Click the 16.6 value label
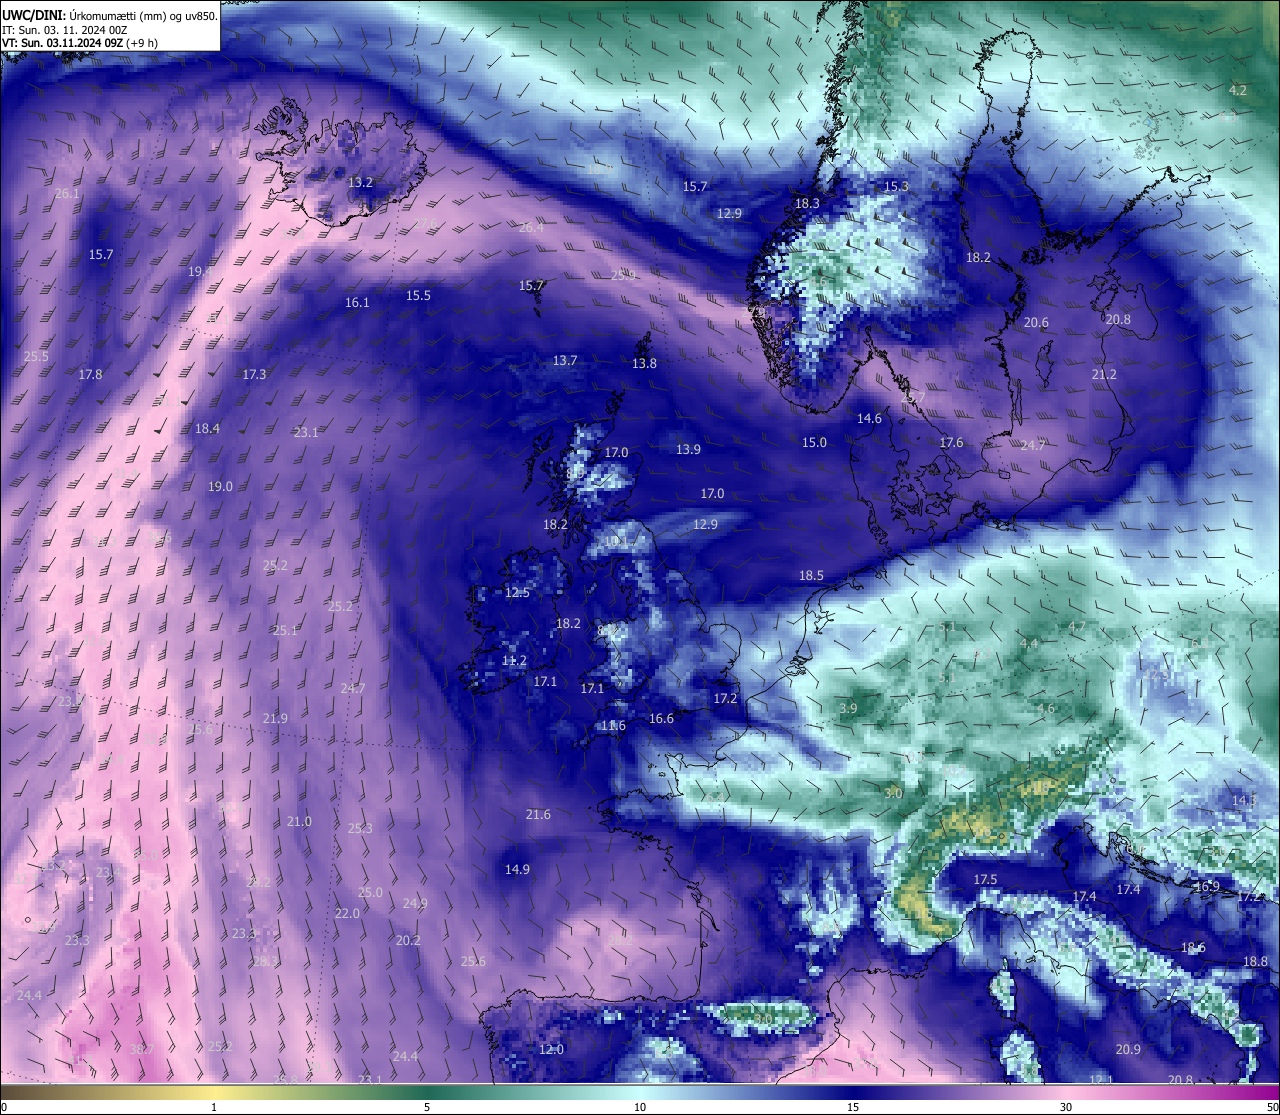 (661, 718)
